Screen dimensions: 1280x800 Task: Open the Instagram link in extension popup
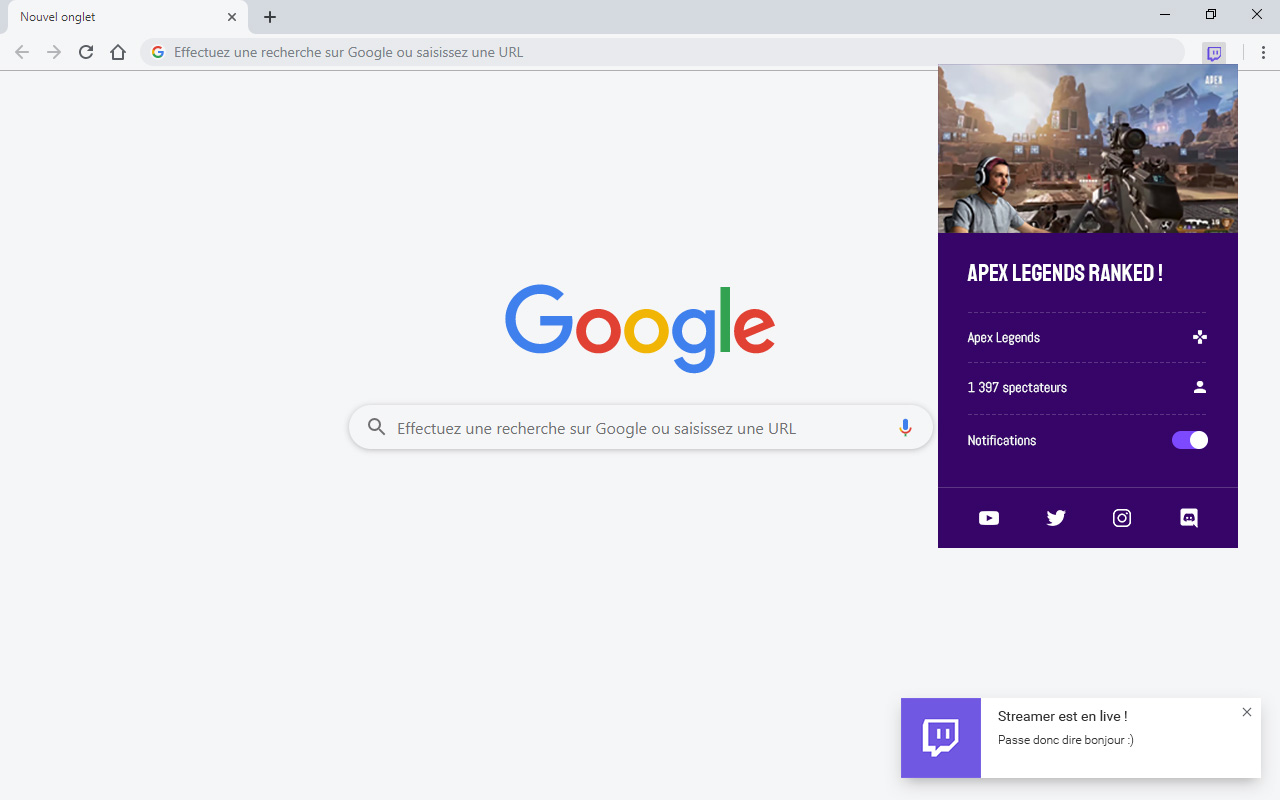(x=1122, y=518)
